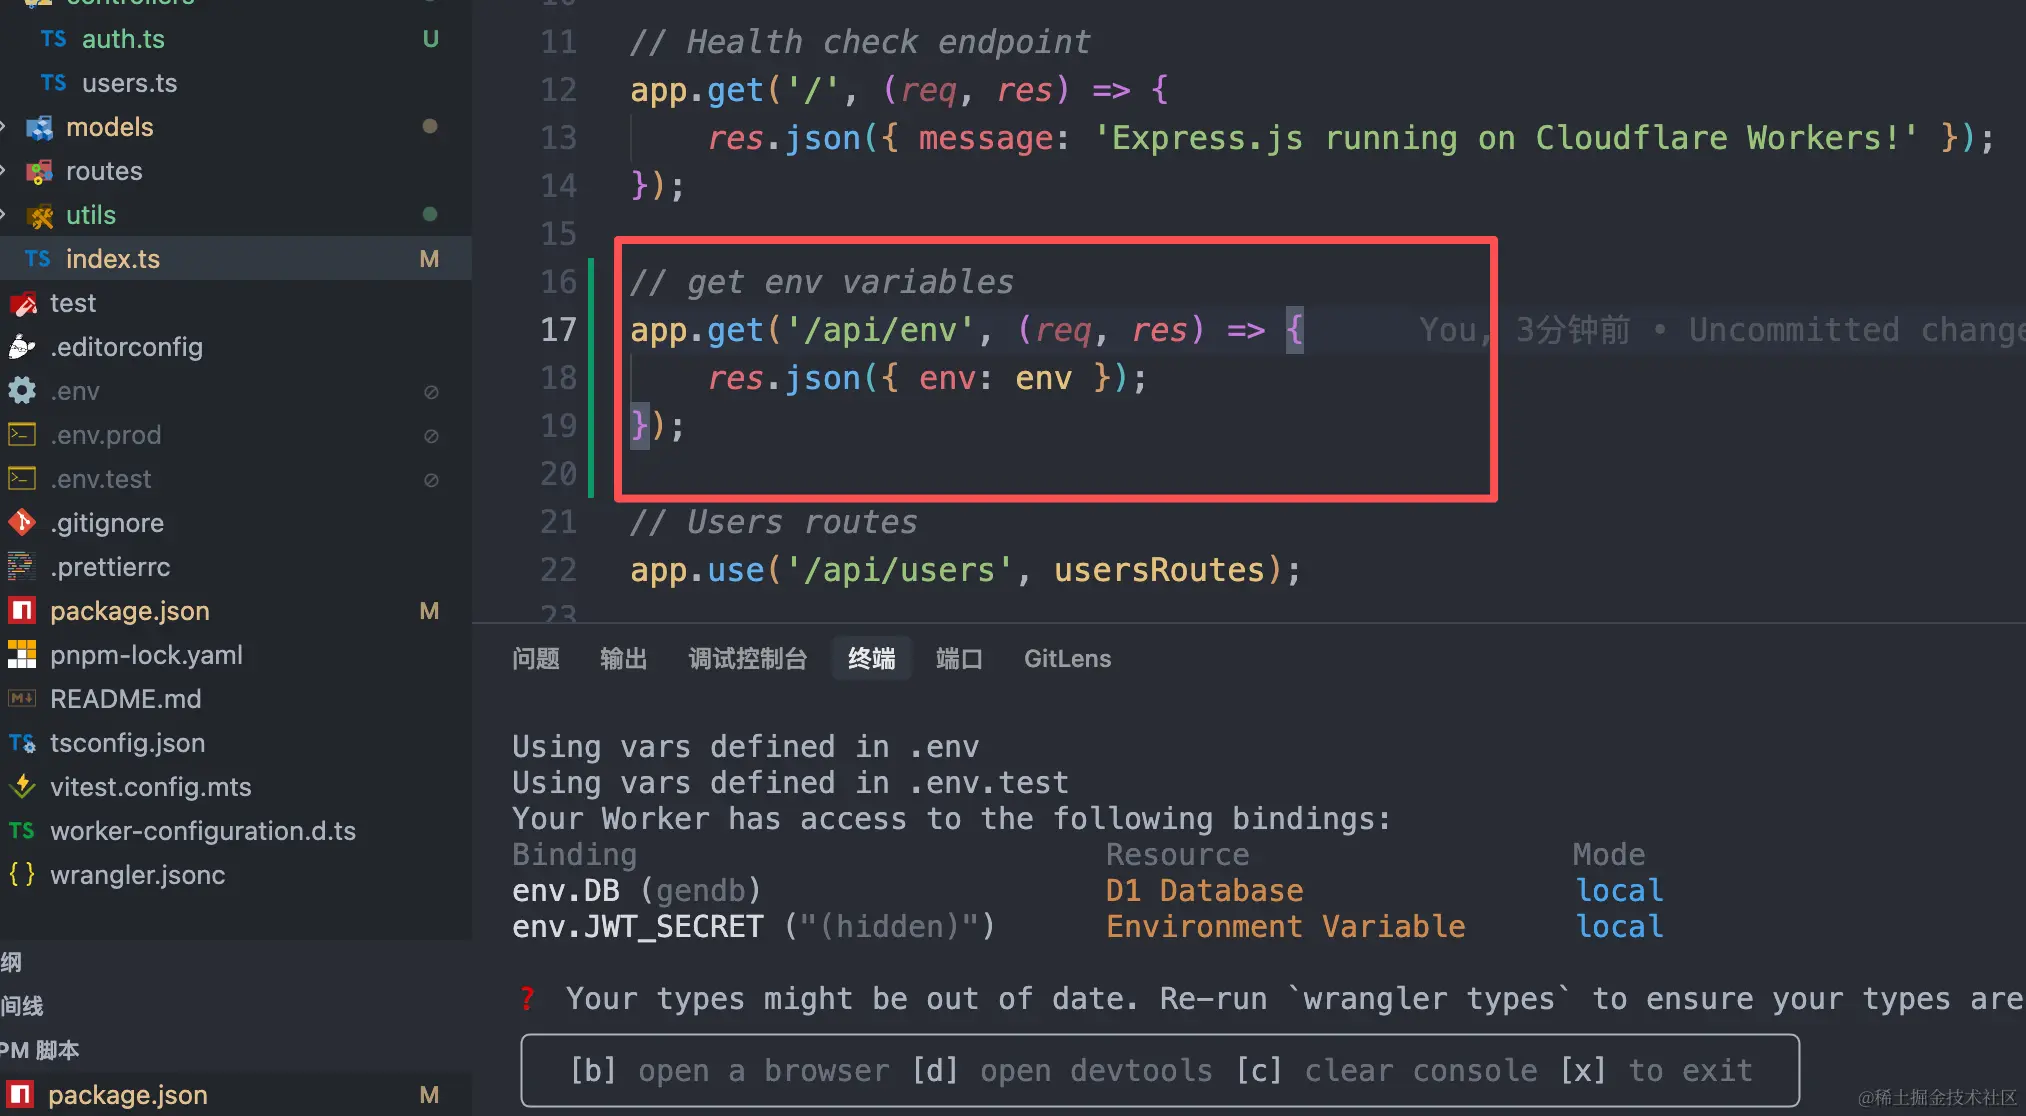Click the utils folder tools icon
This screenshot has height=1116, width=2026.
39,215
